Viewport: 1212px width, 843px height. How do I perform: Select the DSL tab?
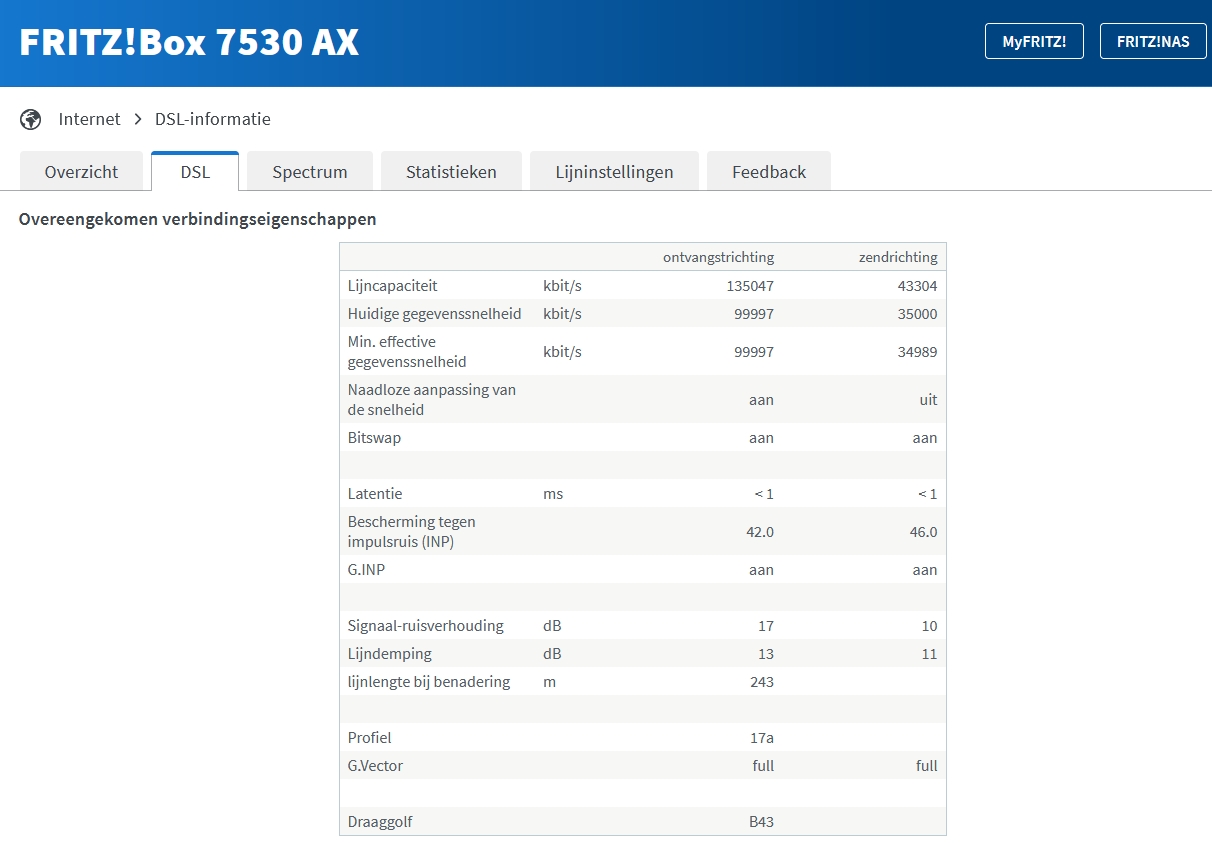195,172
